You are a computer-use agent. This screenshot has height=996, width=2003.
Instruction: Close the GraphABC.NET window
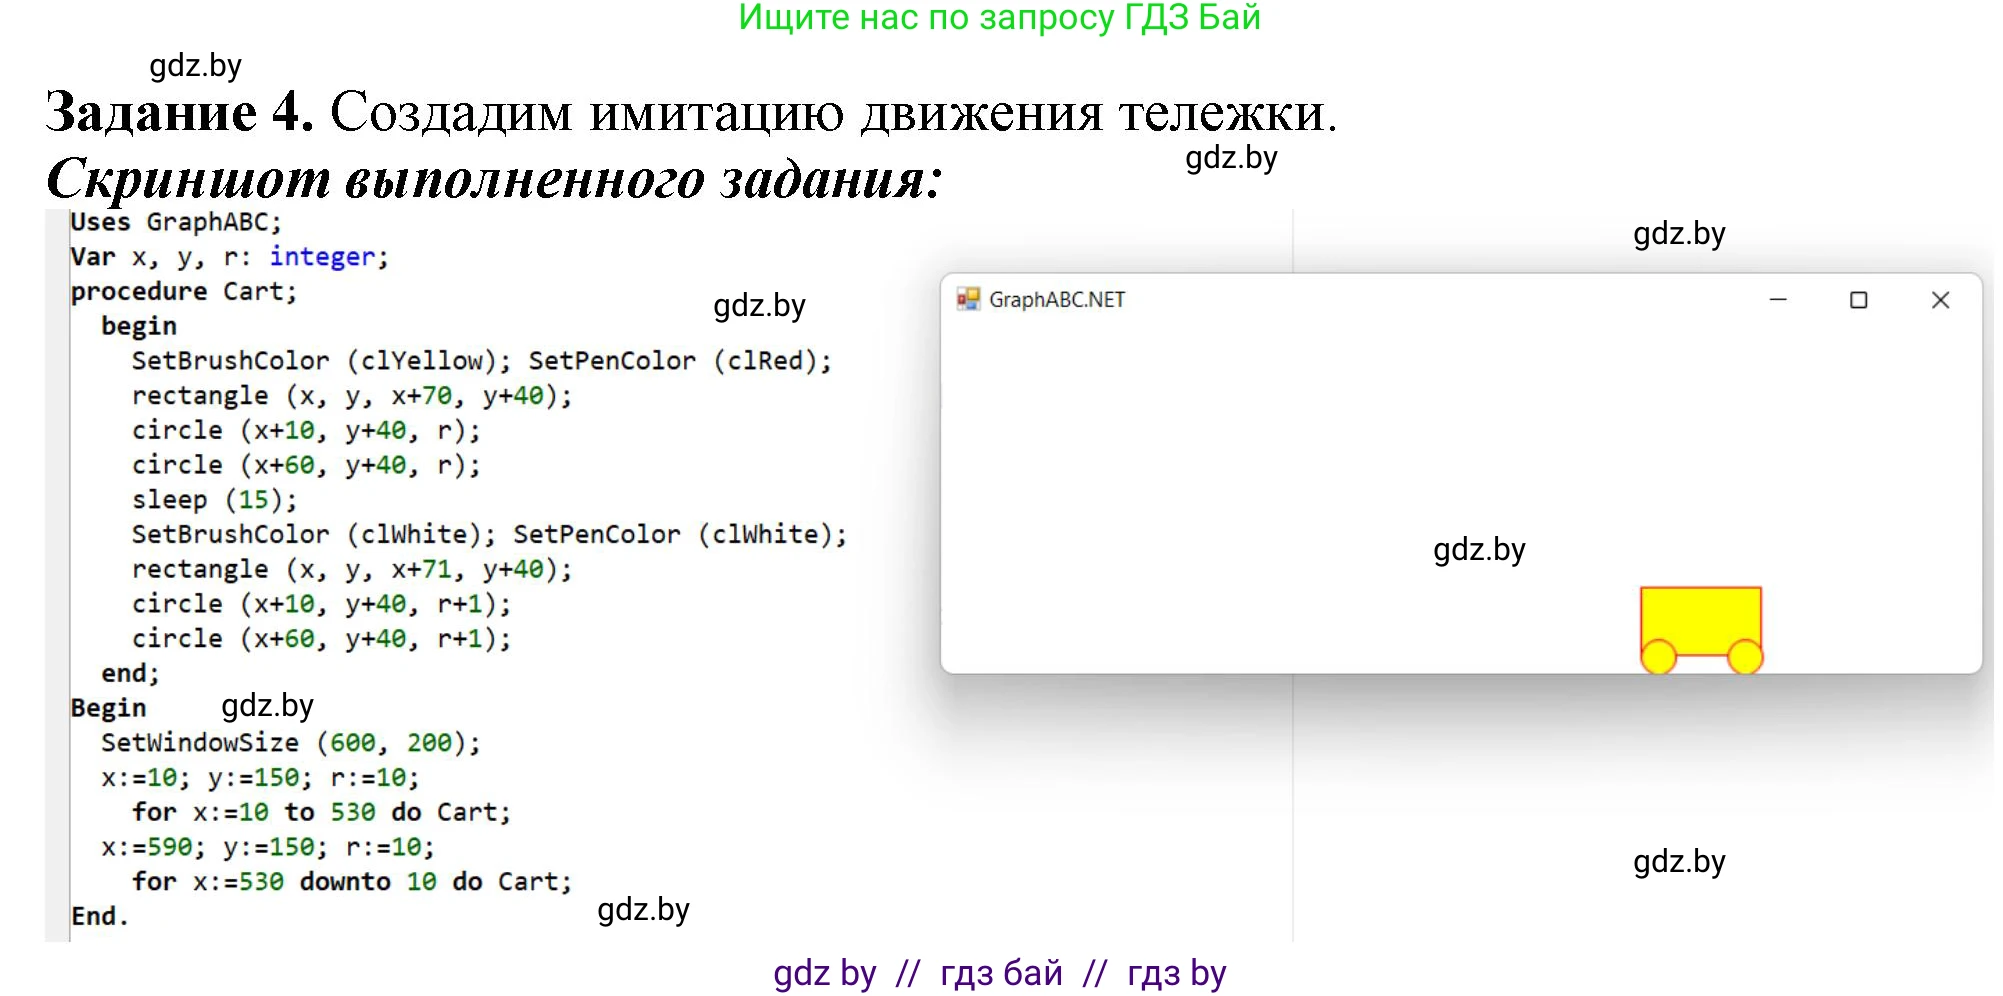(1940, 300)
